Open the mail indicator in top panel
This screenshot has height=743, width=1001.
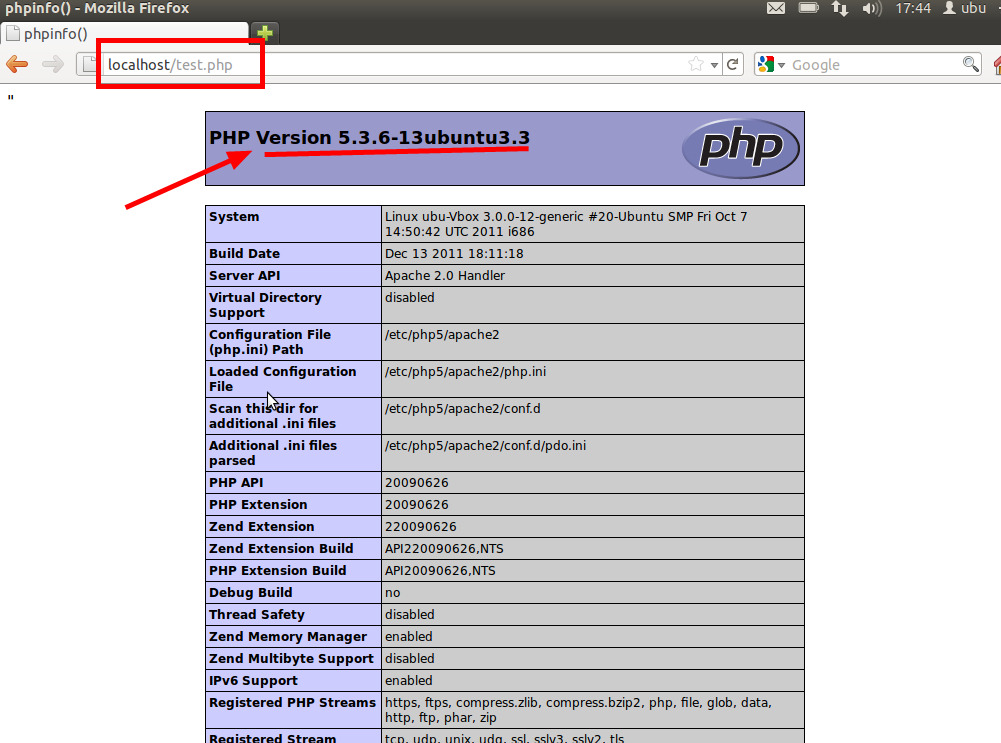pos(776,8)
